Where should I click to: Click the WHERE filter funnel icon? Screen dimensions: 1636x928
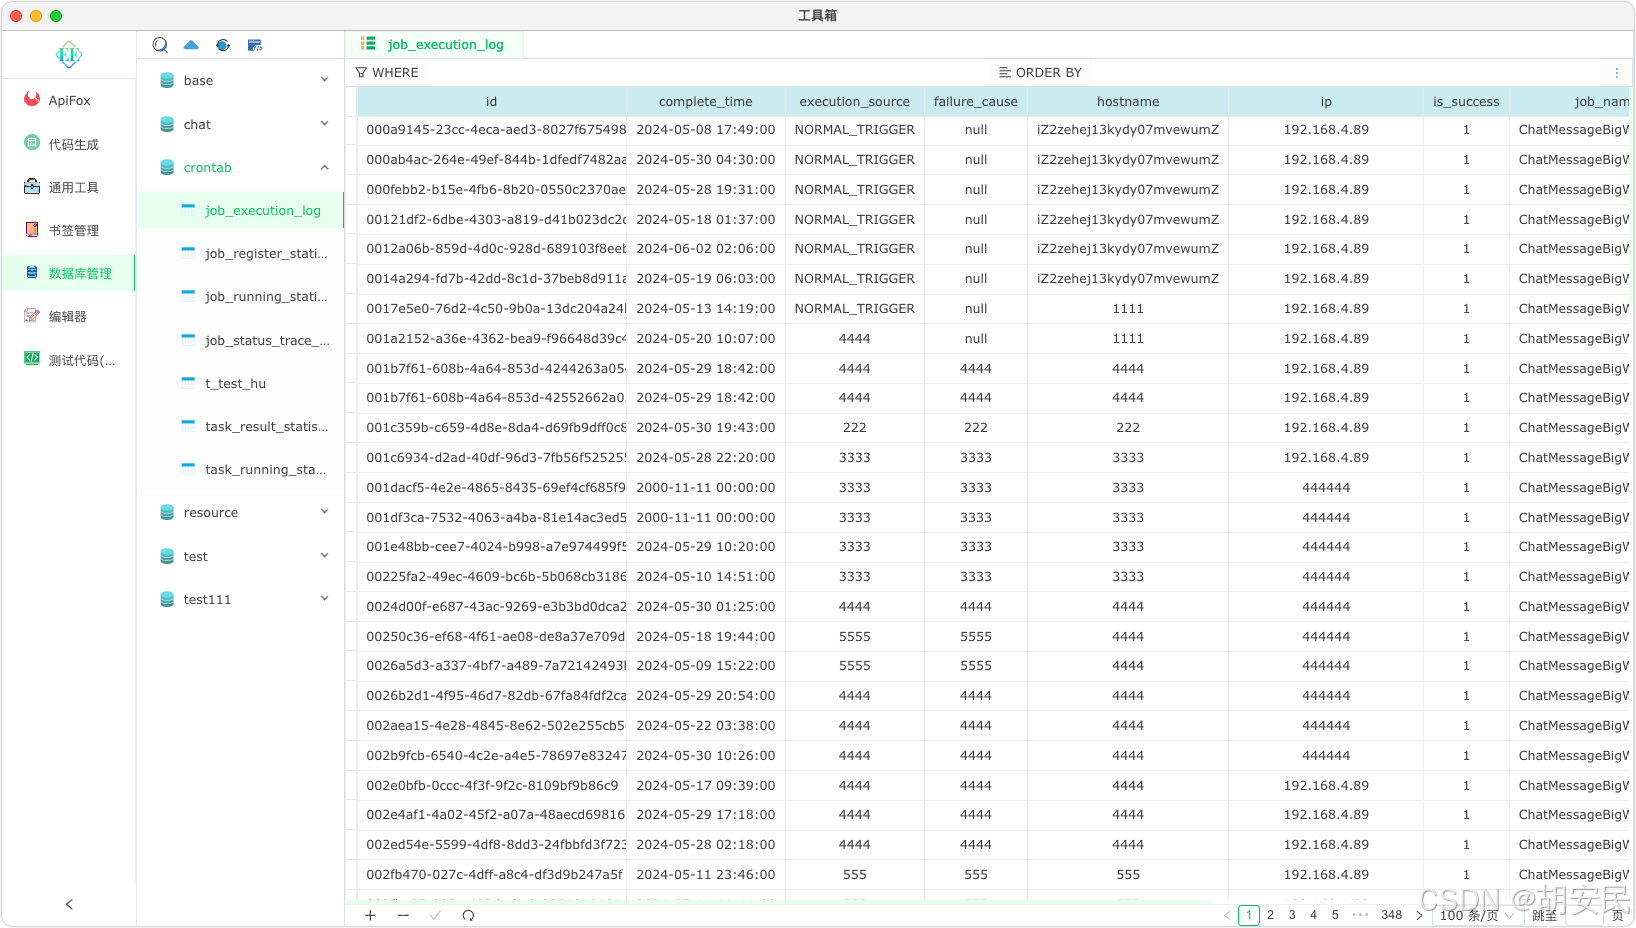[x=362, y=73]
